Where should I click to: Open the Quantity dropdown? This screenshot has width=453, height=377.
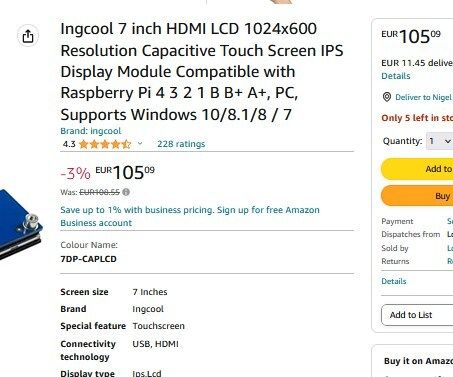pos(439,141)
